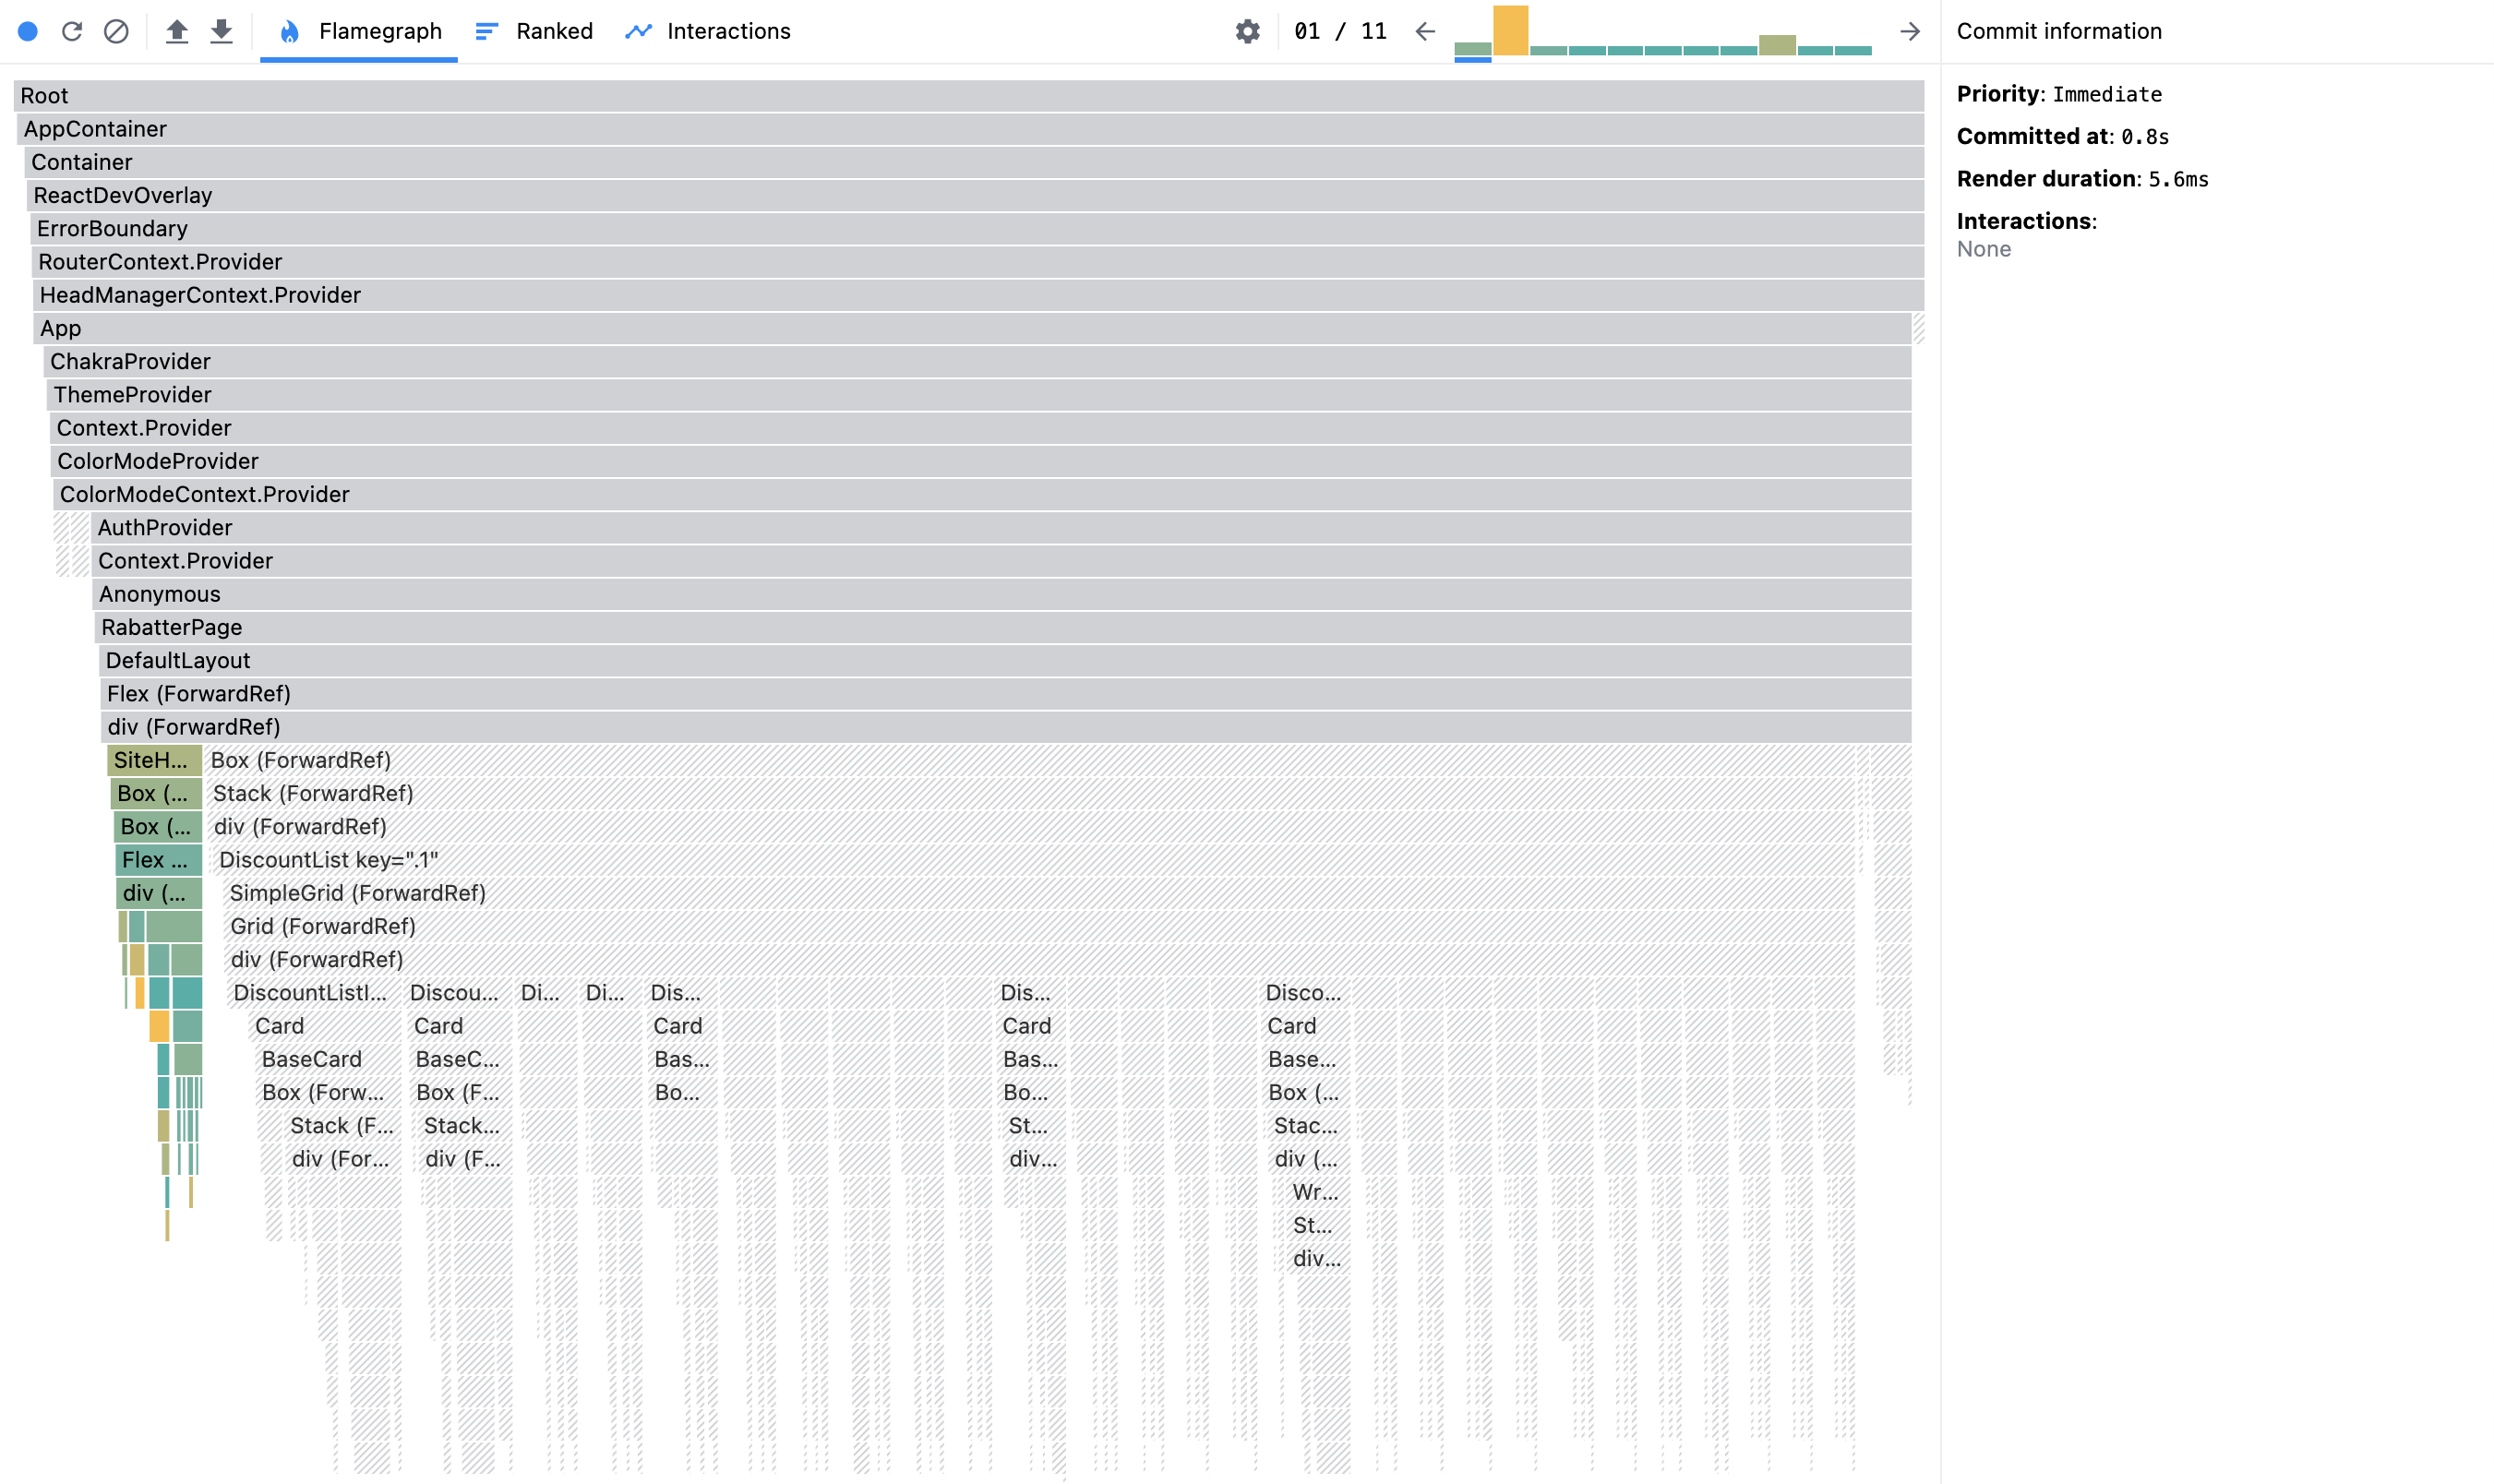Click the 01 / 11 commit counter
This screenshot has width=2494, height=1484.
coord(1340,31)
